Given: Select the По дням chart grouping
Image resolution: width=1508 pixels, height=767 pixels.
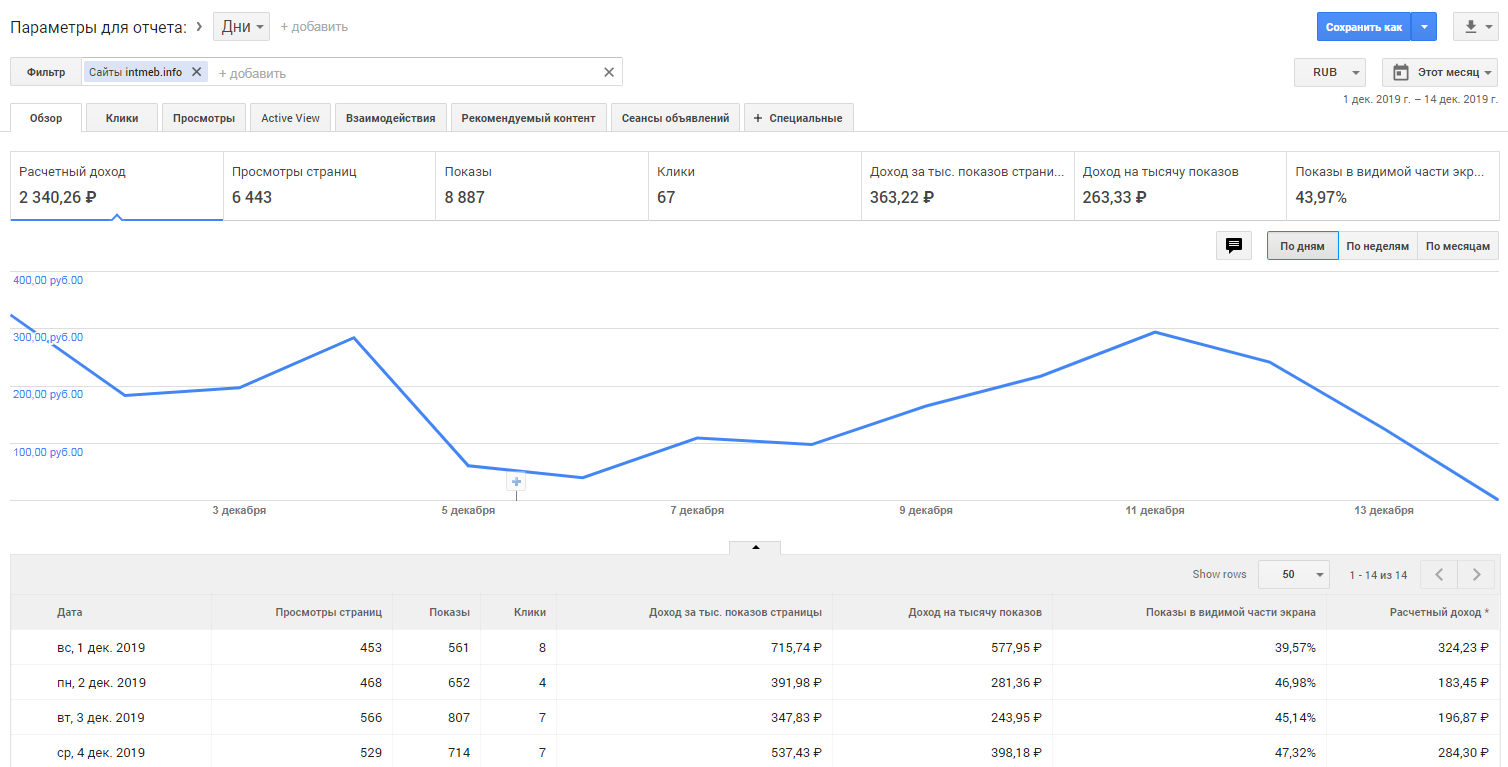Looking at the screenshot, I should [1302, 246].
